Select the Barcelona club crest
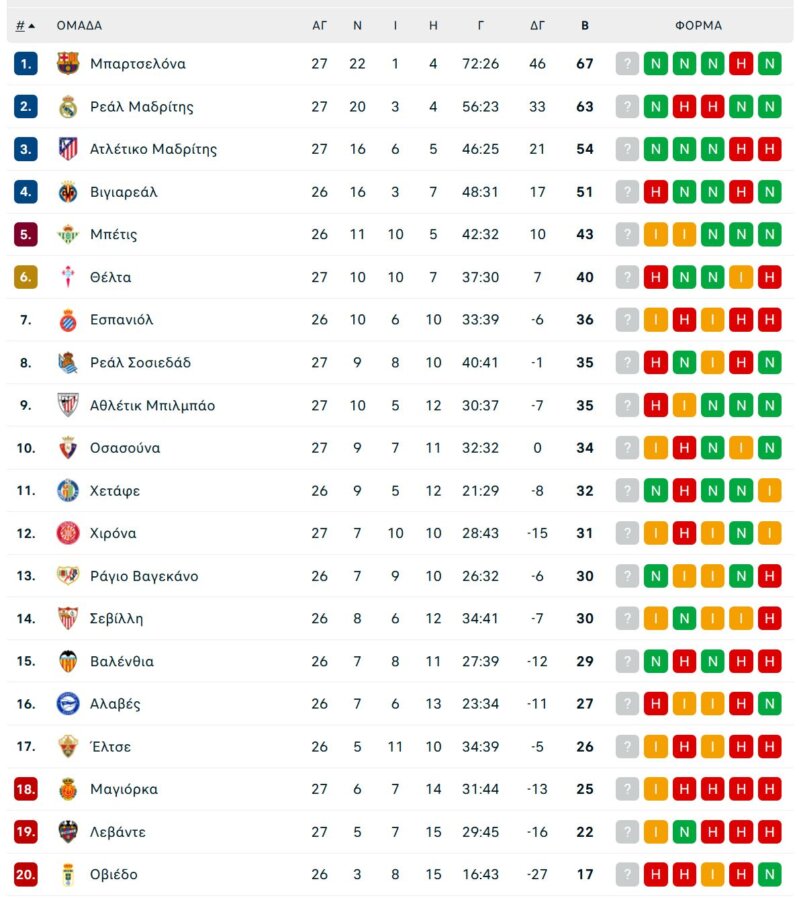The width and height of the screenshot is (799, 900). pos(67,63)
